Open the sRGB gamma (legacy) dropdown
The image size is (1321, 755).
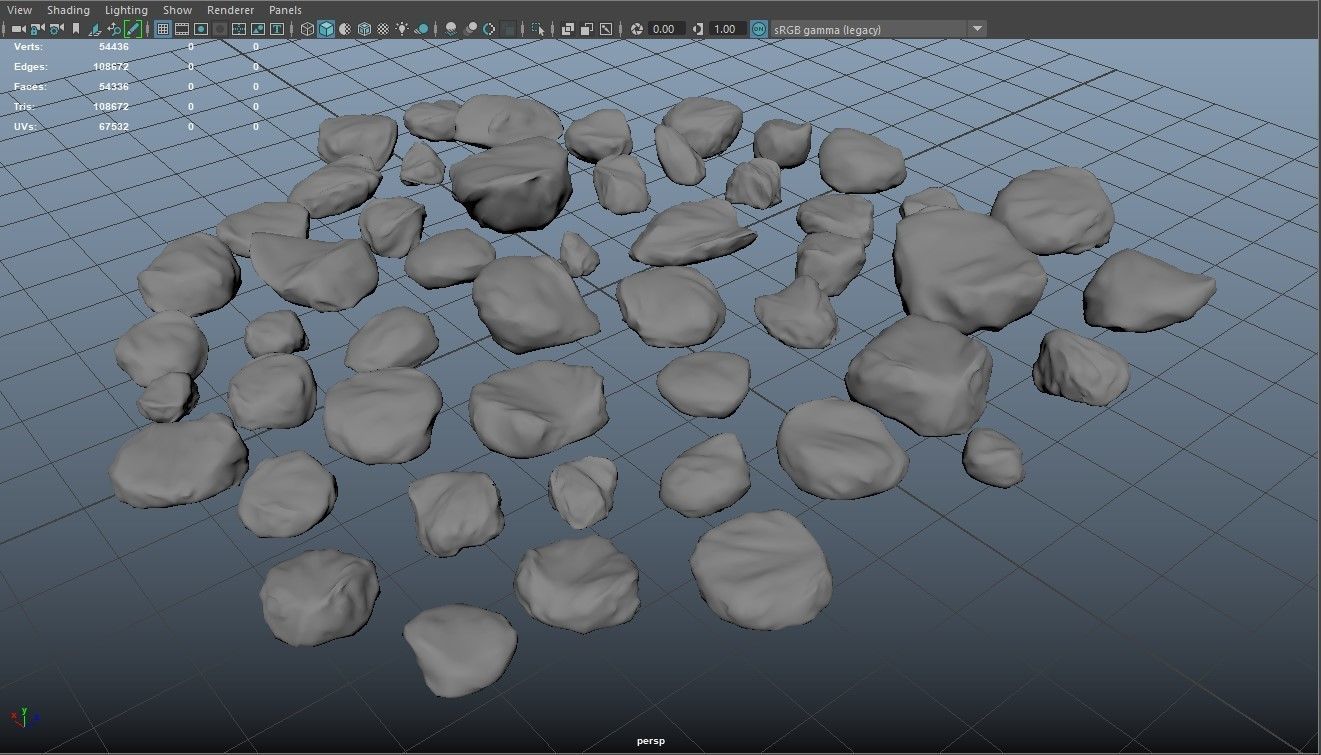click(x=878, y=29)
